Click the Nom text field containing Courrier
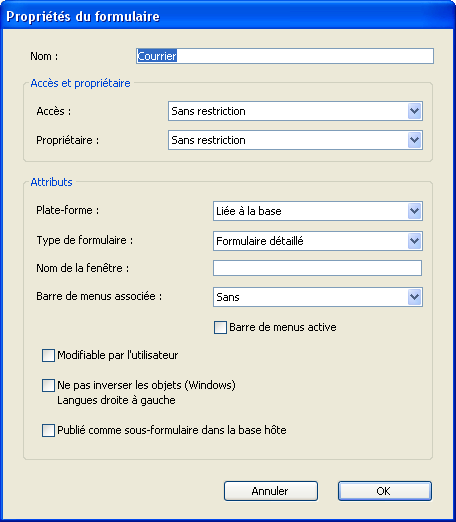The height and width of the screenshot is (522, 456). click(285, 56)
